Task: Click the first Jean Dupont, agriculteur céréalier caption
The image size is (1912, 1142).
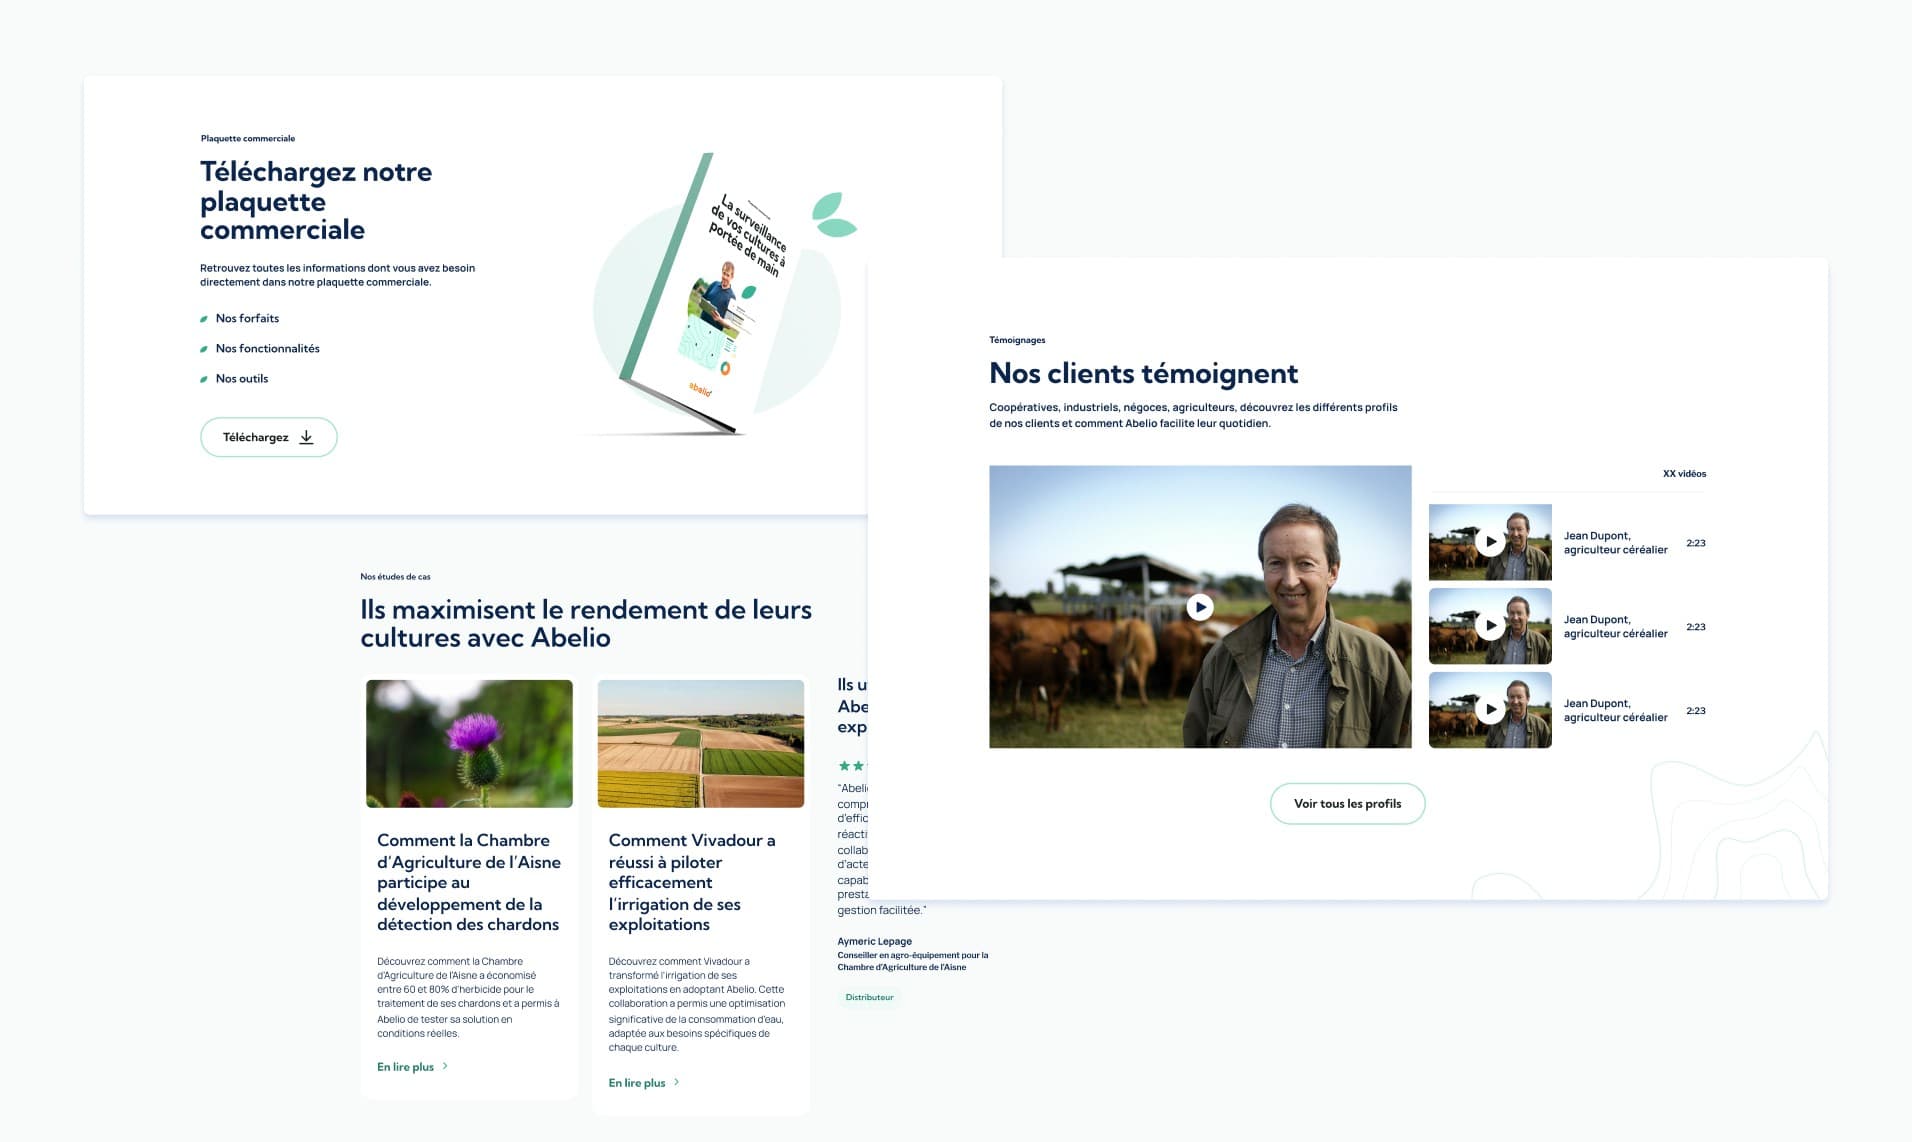Action: (1616, 543)
